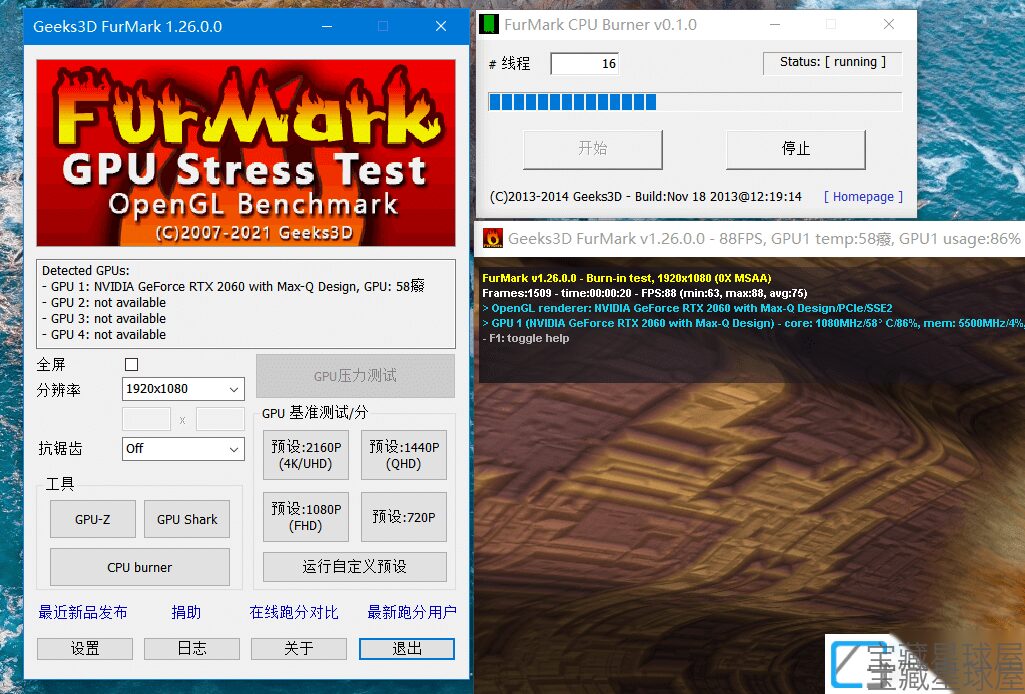
Task: Click the F1: toggle help text in render window
Action: (x=526, y=339)
